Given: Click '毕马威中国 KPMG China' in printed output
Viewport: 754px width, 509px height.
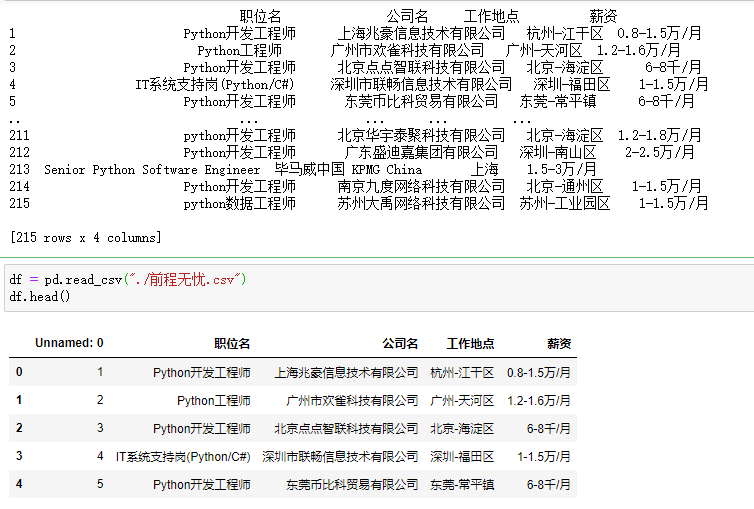Looking at the screenshot, I should tap(348, 169).
